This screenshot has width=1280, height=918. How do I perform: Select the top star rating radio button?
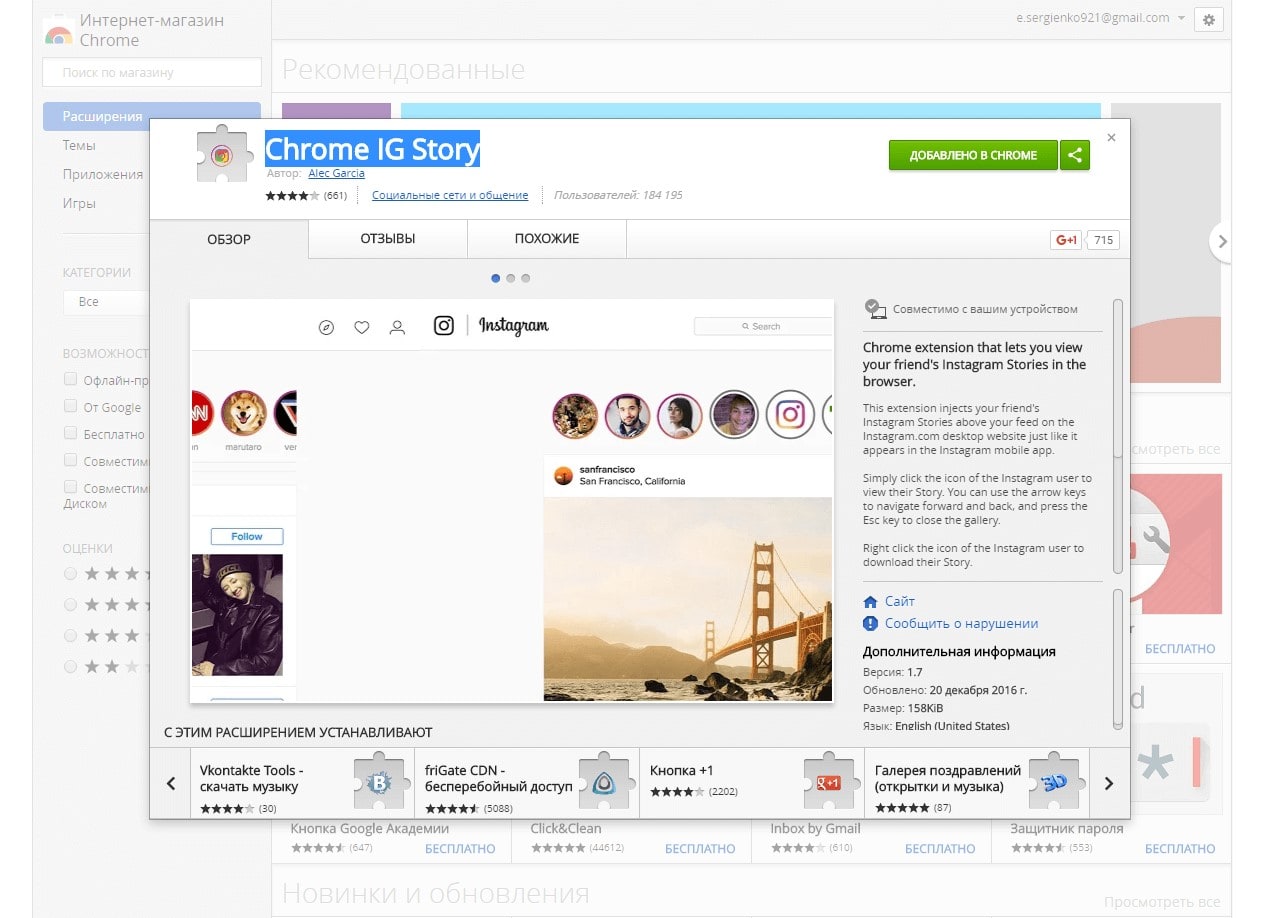[70, 574]
